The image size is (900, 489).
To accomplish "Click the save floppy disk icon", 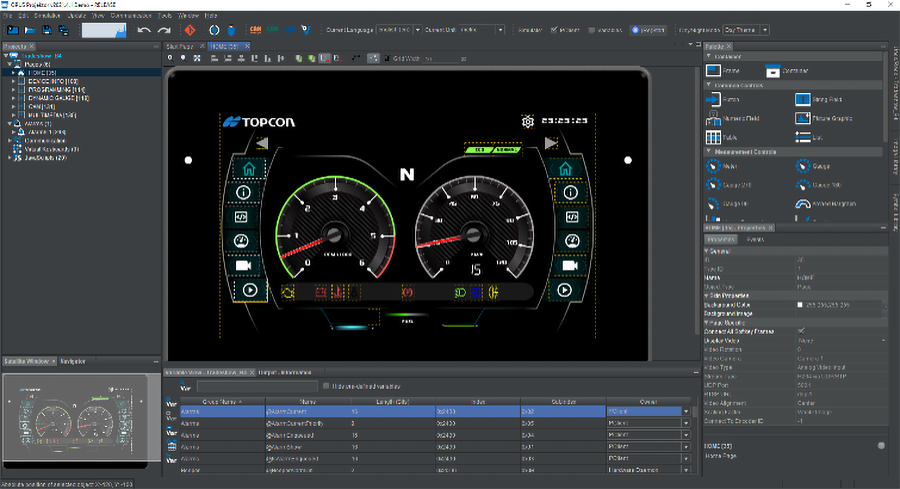I will [x=47, y=30].
